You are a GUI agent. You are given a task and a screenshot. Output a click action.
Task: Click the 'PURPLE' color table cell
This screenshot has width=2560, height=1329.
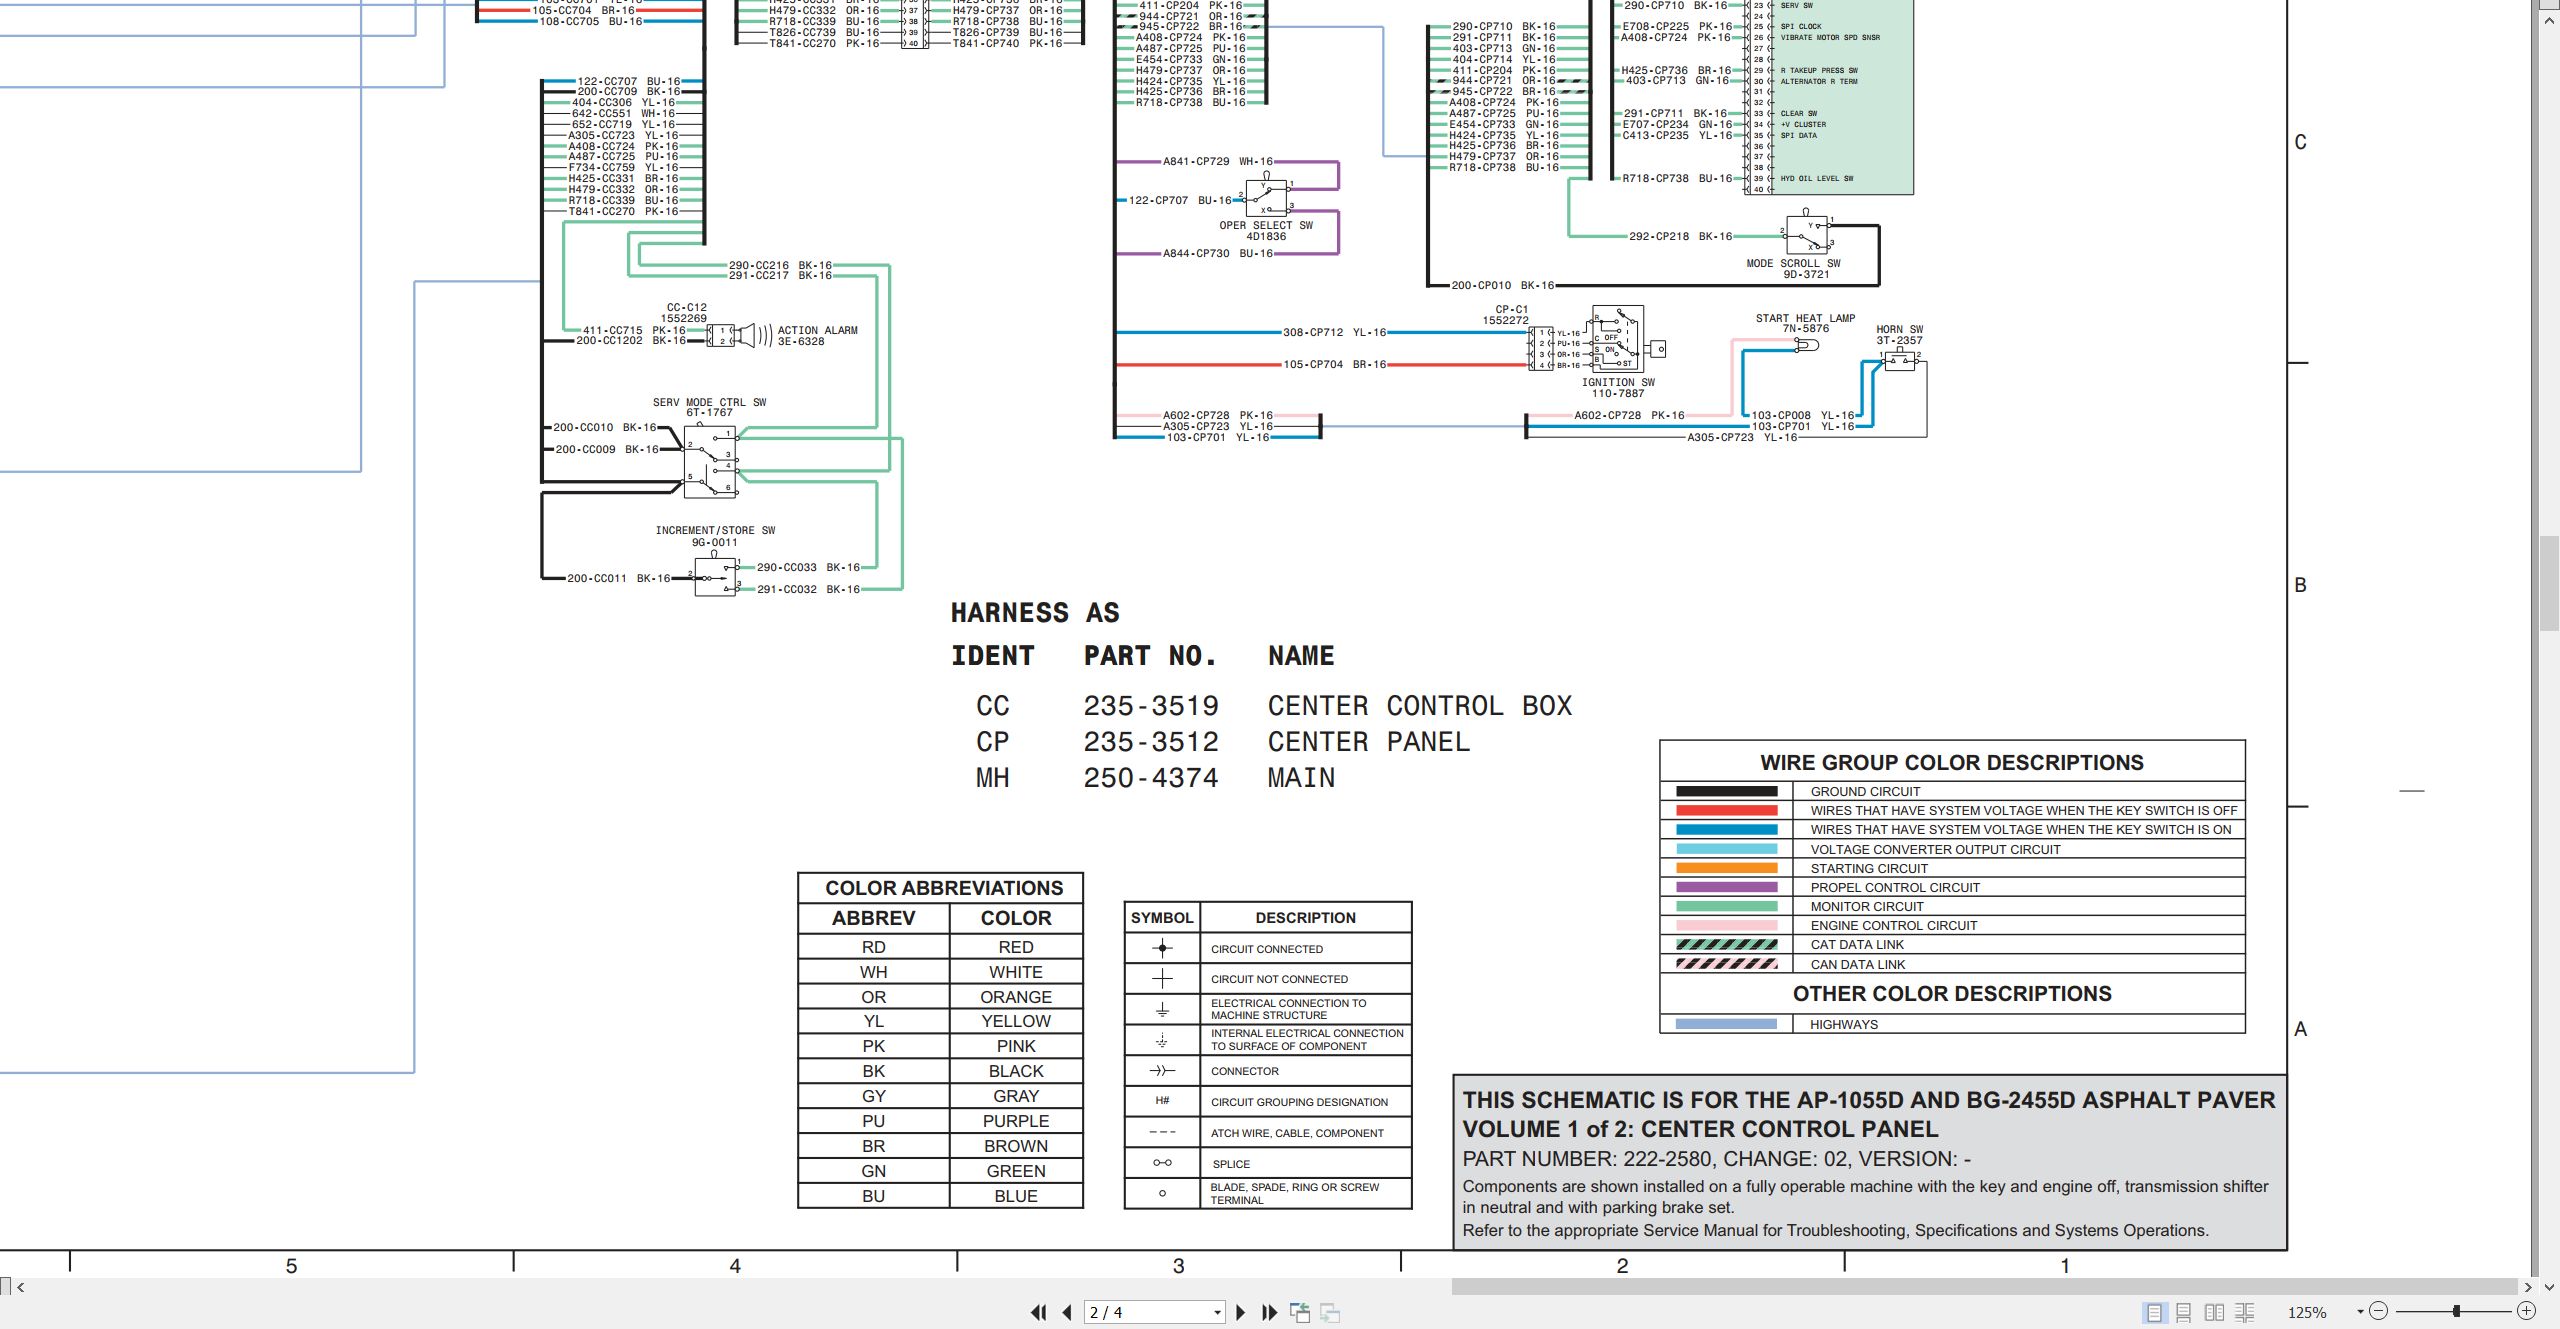click(1016, 1121)
